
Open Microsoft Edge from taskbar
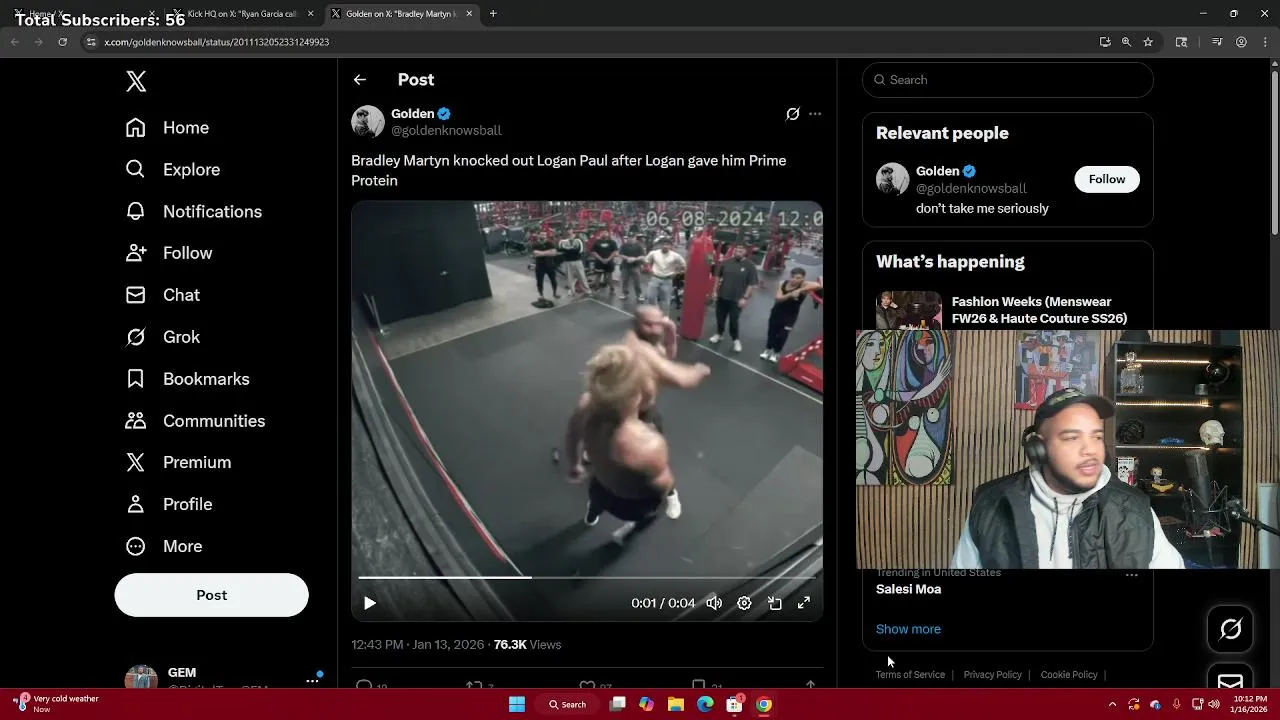point(705,705)
